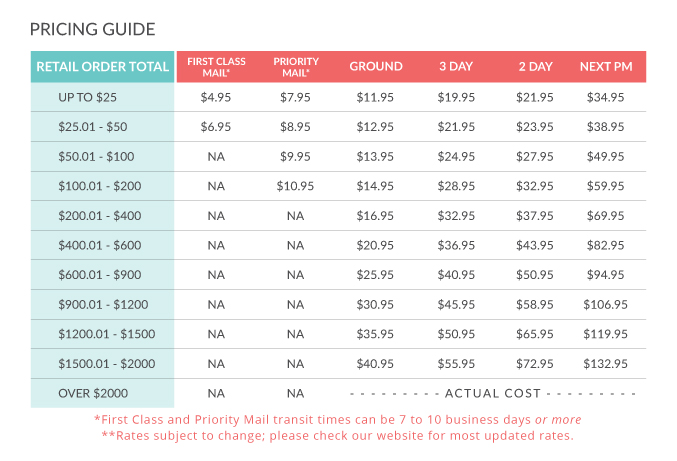Select the 3 Day column header
677x461 pixels.
(x=456, y=67)
